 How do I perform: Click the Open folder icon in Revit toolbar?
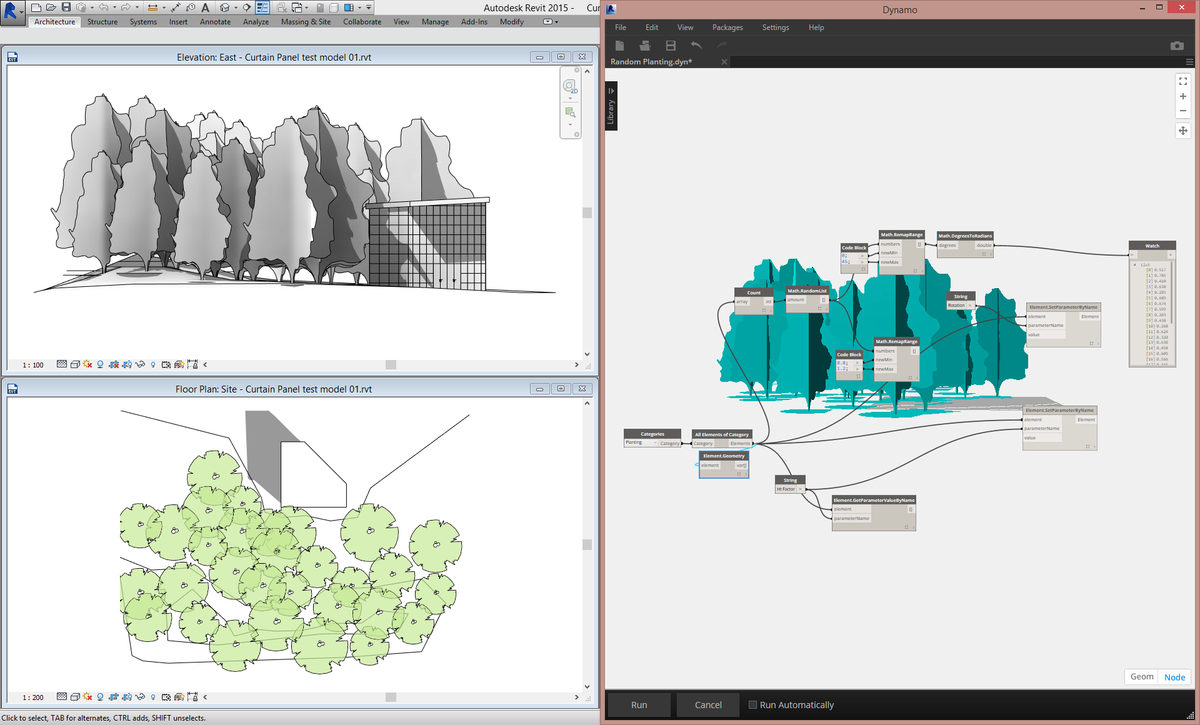(51, 7)
